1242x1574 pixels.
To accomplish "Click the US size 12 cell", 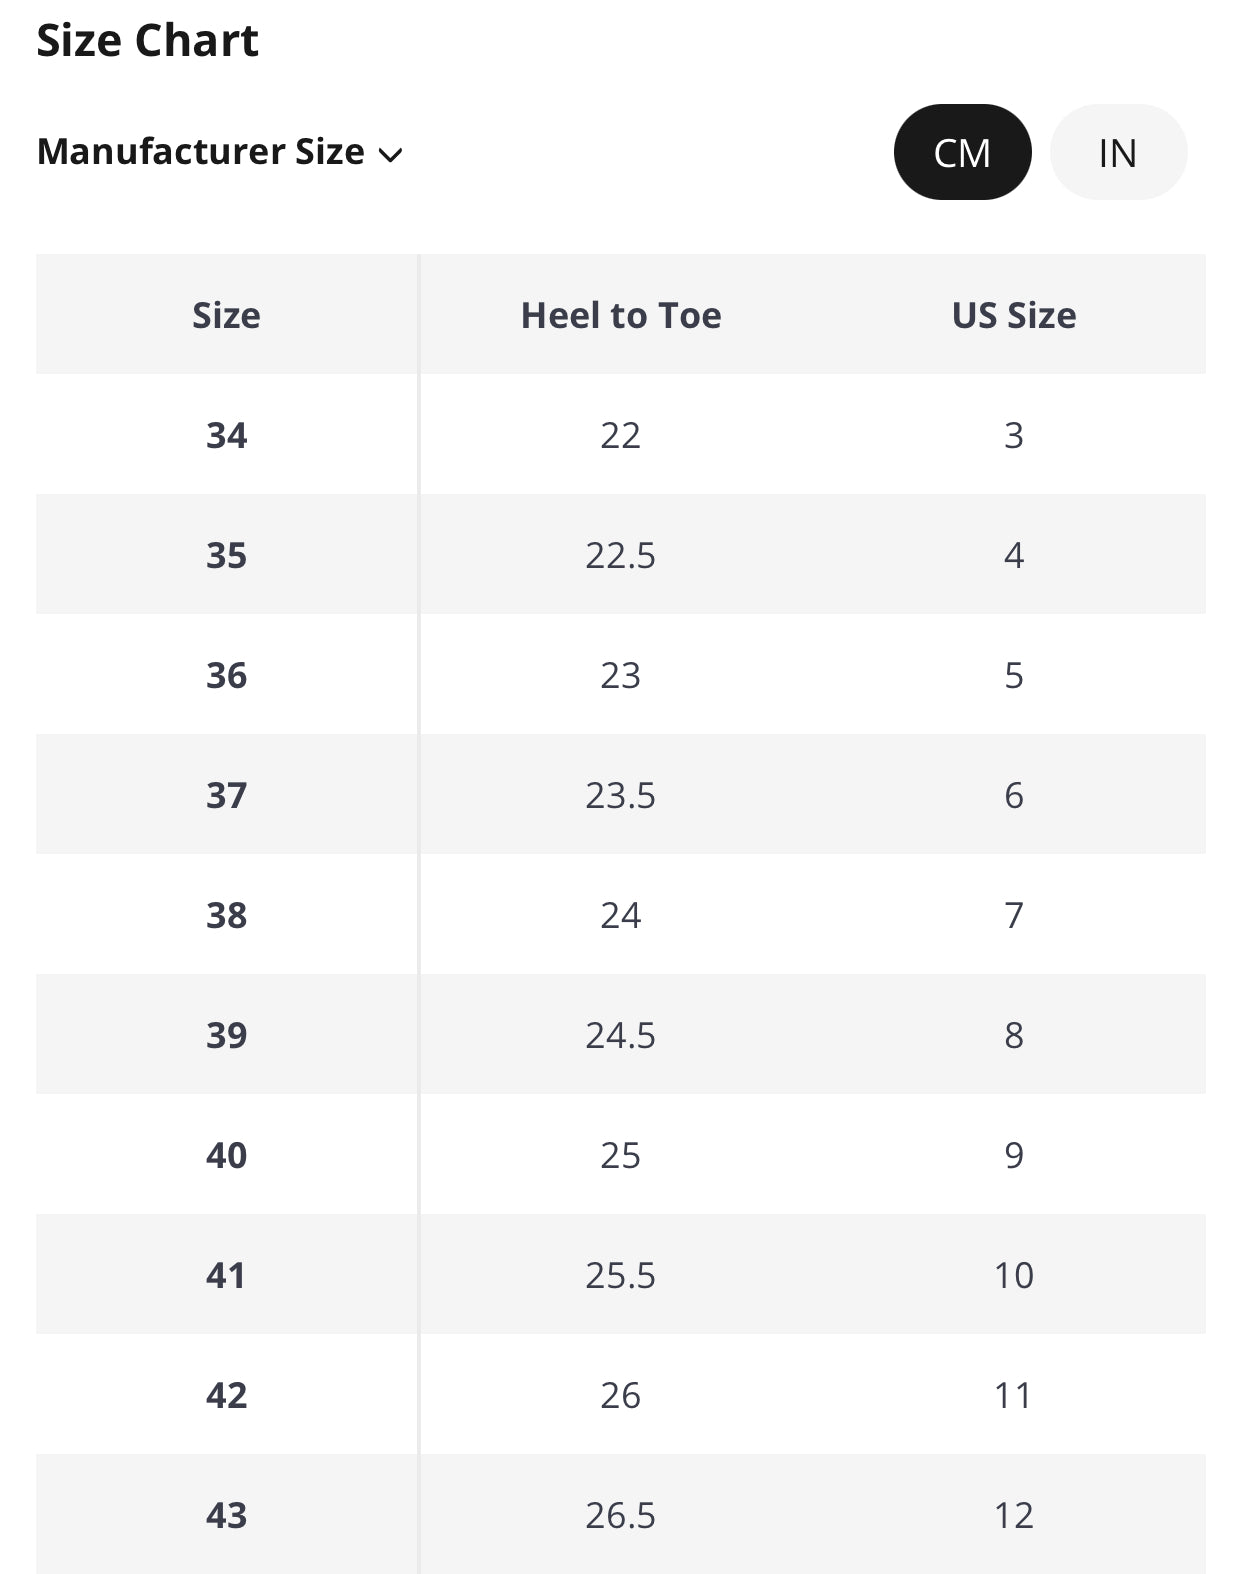I will (1013, 1515).
